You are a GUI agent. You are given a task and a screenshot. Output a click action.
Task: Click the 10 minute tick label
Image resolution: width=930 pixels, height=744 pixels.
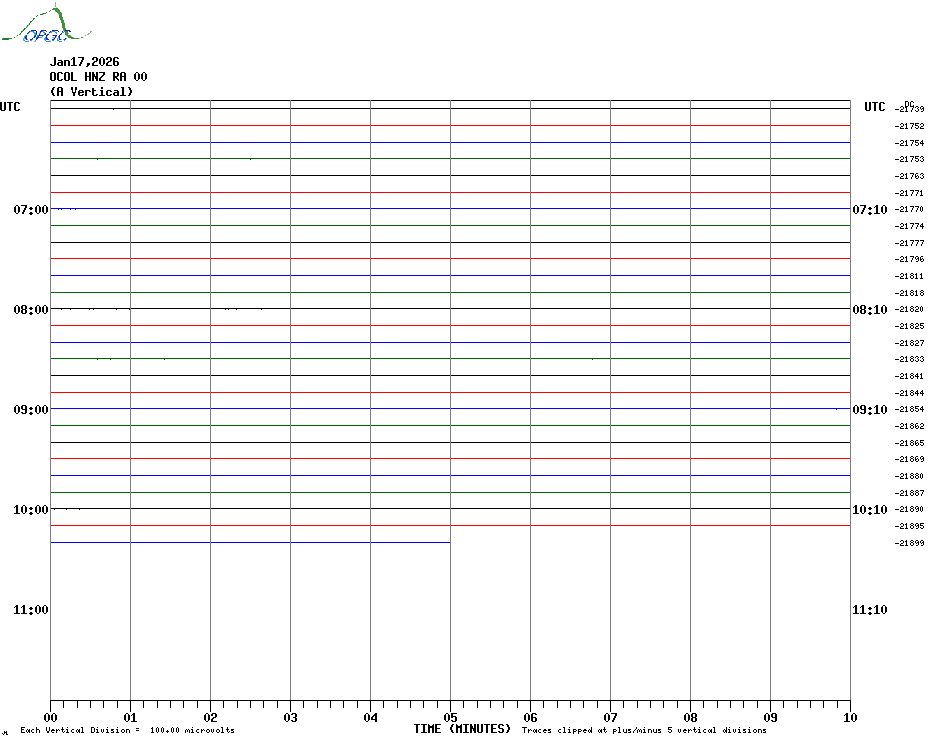point(849,717)
